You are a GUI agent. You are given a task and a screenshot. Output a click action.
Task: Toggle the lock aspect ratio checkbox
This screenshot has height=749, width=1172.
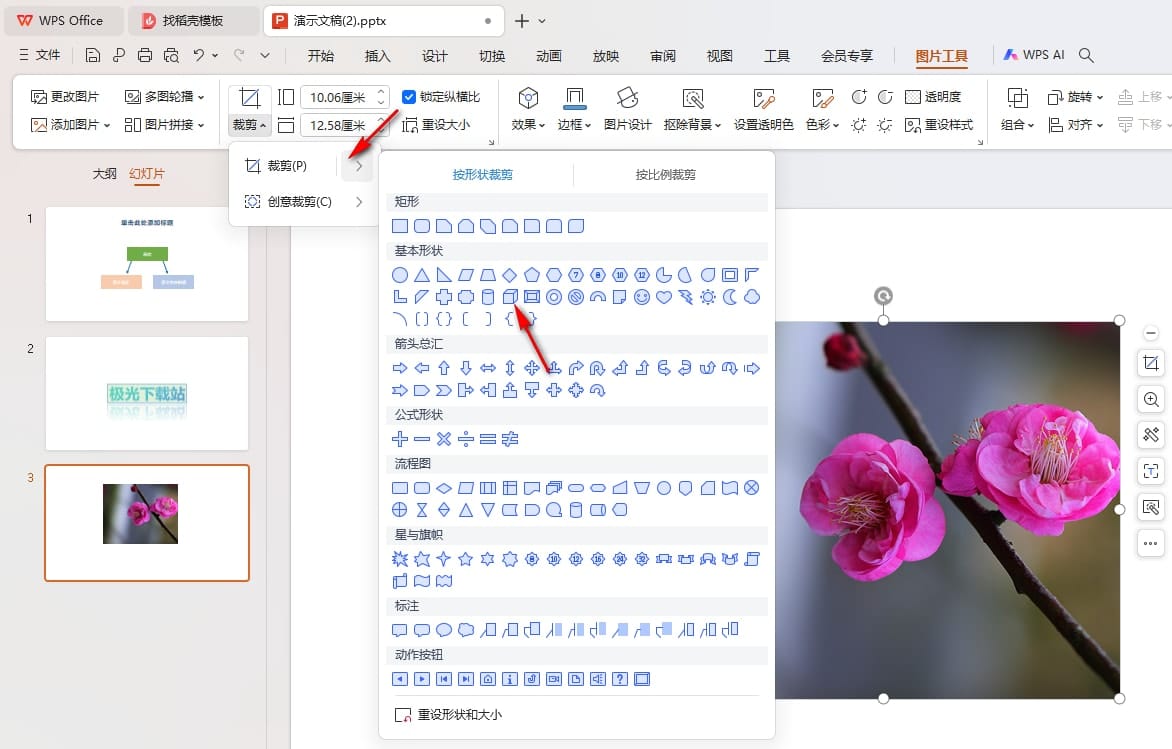(x=409, y=96)
